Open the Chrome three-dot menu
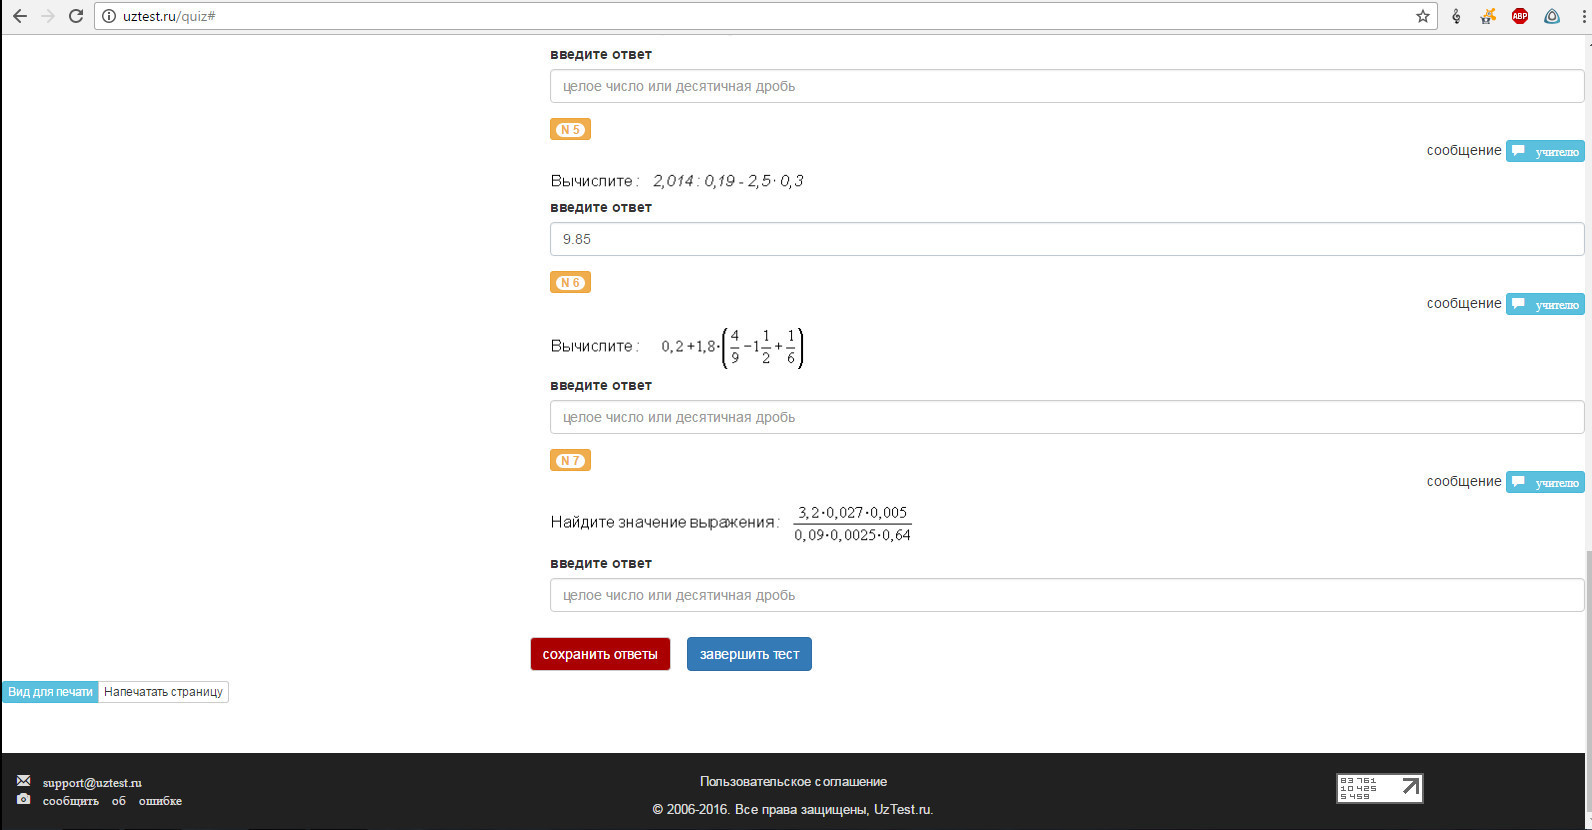 point(1584,16)
